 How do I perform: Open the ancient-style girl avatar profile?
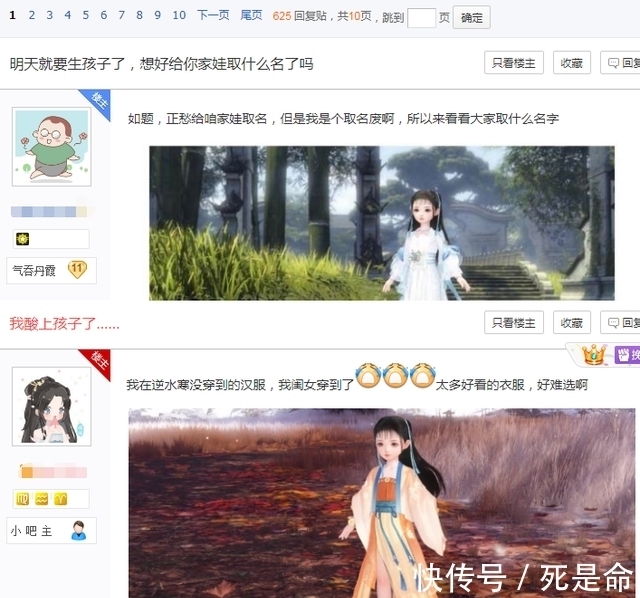[51, 406]
